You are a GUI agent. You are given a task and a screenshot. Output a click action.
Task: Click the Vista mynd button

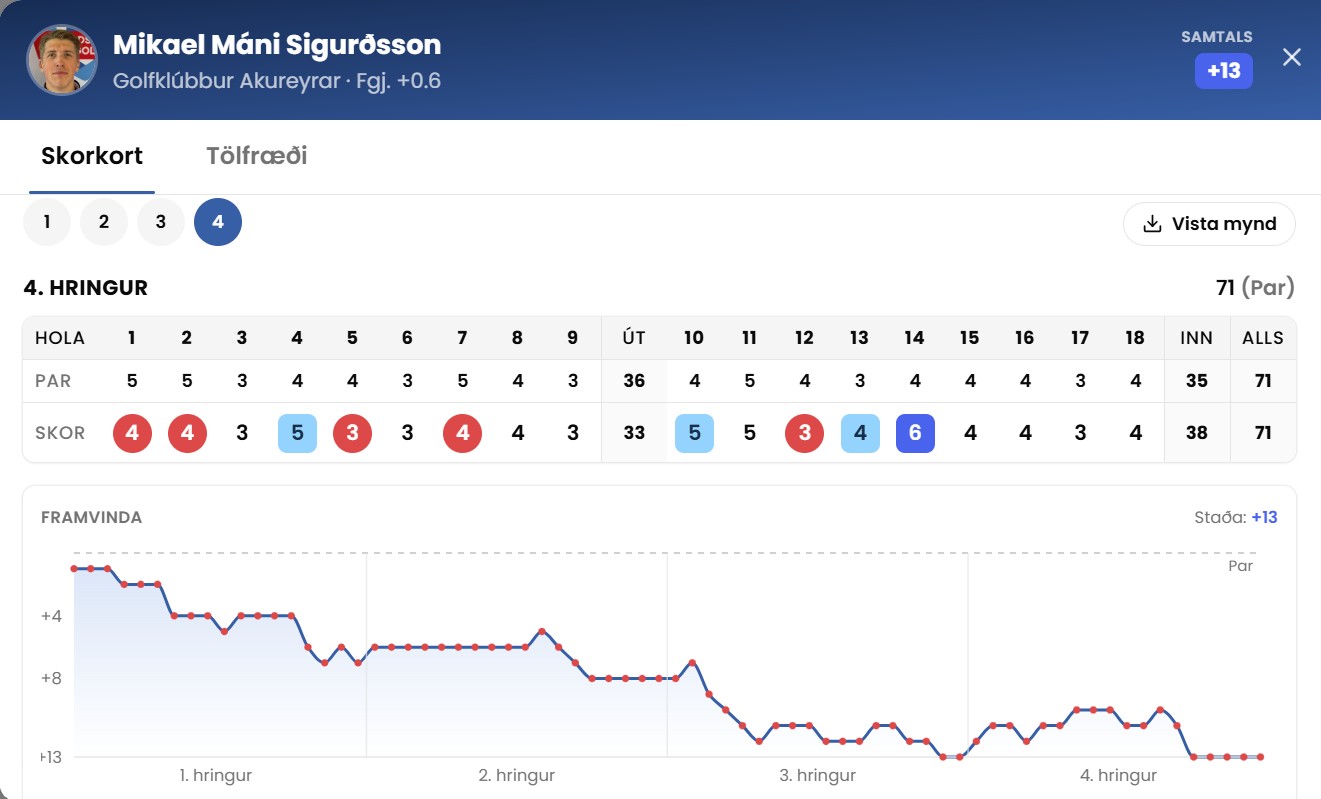click(x=1209, y=223)
